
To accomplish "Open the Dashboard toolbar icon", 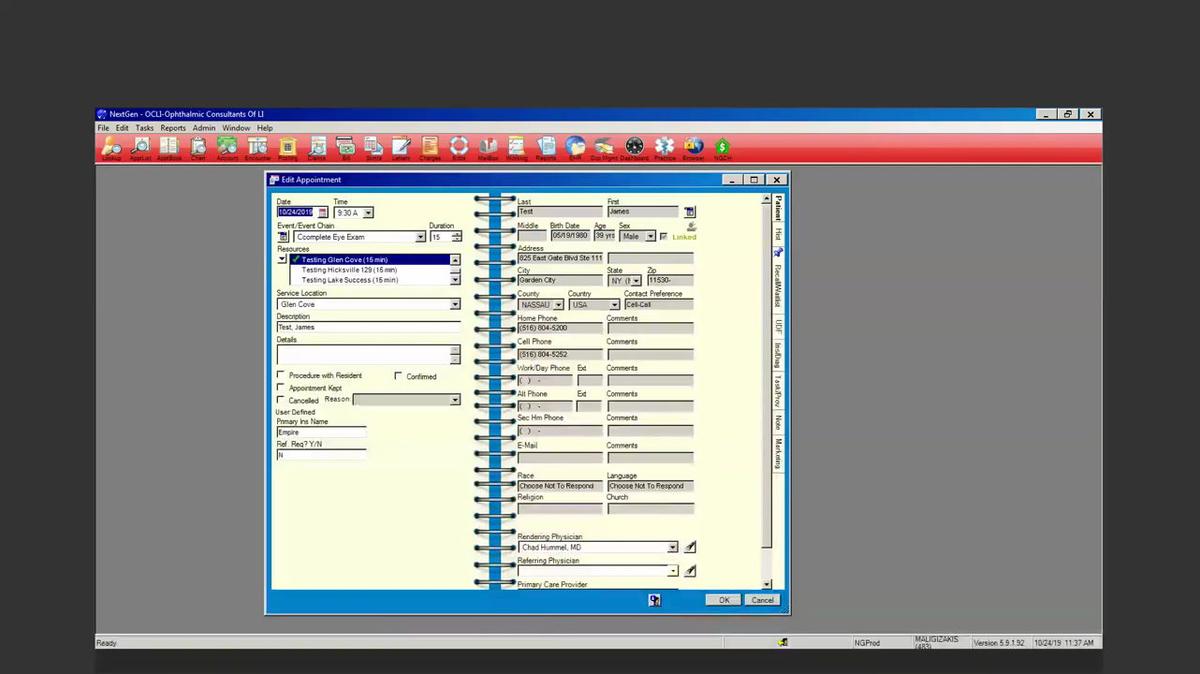I will (x=633, y=147).
